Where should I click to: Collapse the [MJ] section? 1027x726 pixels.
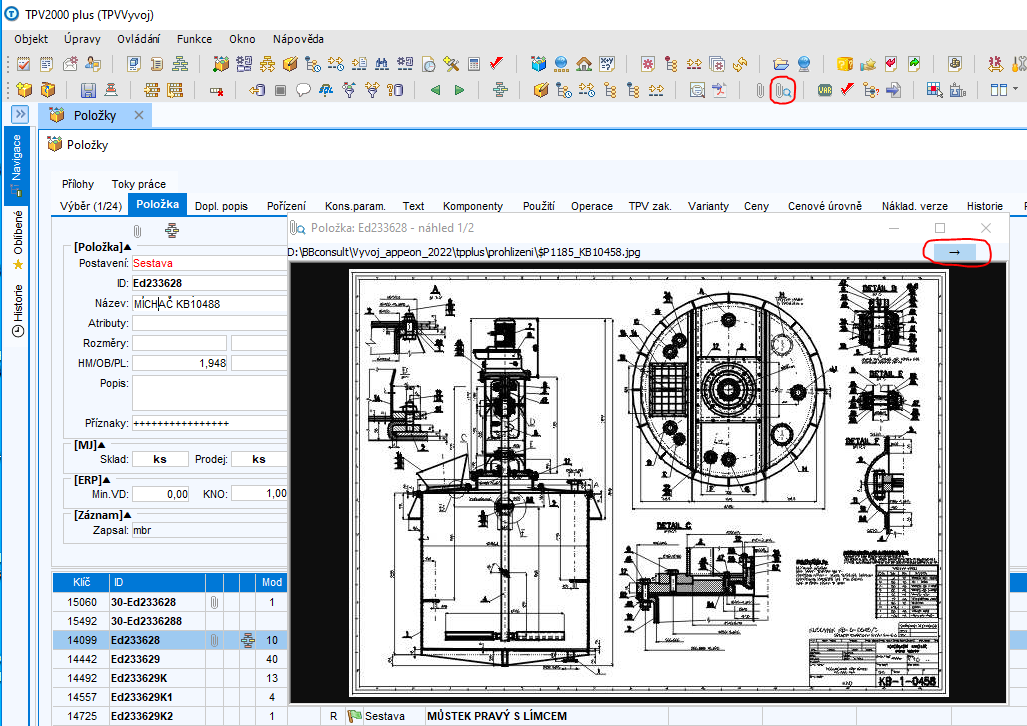(x=102, y=446)
